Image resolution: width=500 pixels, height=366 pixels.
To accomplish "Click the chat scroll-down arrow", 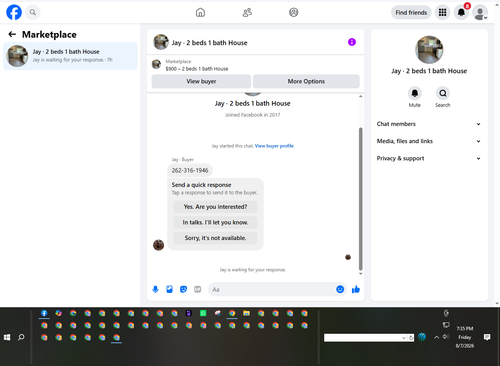I will [x=360, y=274].
